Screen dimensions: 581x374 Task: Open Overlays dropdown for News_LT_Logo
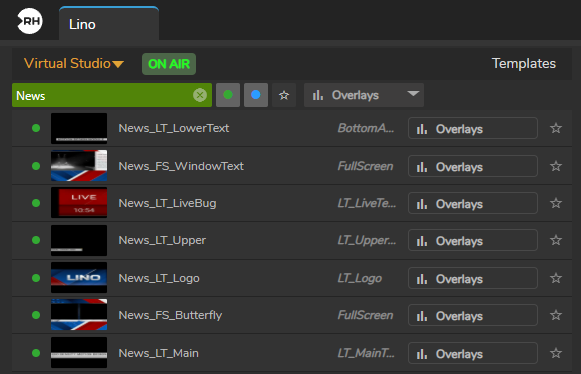click(x=473, y=278)
